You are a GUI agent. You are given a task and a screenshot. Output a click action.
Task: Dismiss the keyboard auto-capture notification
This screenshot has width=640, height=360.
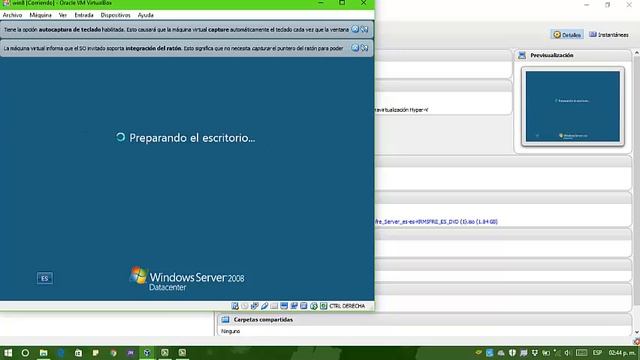[x=355, y=29]
